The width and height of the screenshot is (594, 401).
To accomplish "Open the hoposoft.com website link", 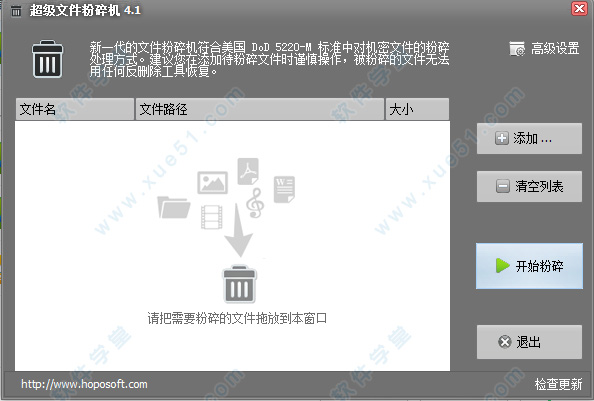I will (x=84, y=384).
